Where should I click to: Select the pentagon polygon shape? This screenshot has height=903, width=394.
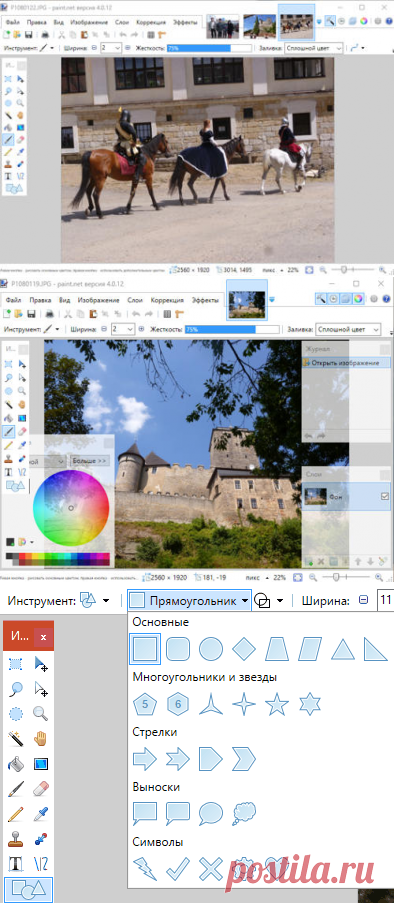click(145, 704)
